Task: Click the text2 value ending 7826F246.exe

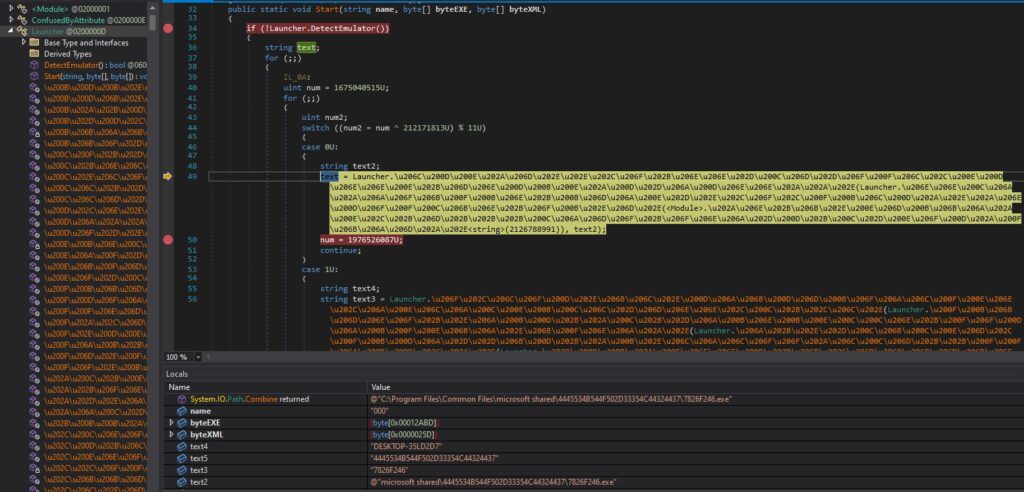Action: click(493, 482)
